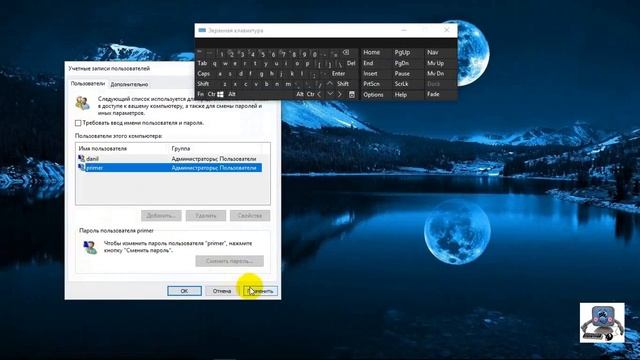Toggle the Nav key on on-screen keyboard
Screen dimensions: 640x360
click(x=433, y=52)
